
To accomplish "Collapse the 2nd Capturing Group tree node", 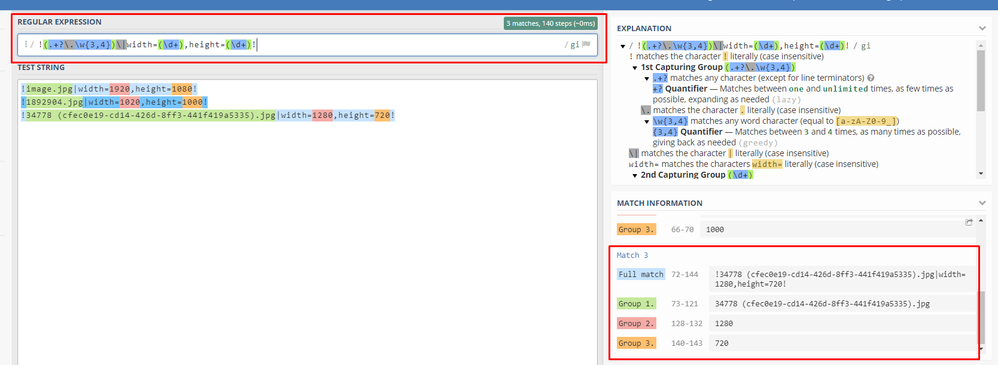I will click(x=635, y=175).
